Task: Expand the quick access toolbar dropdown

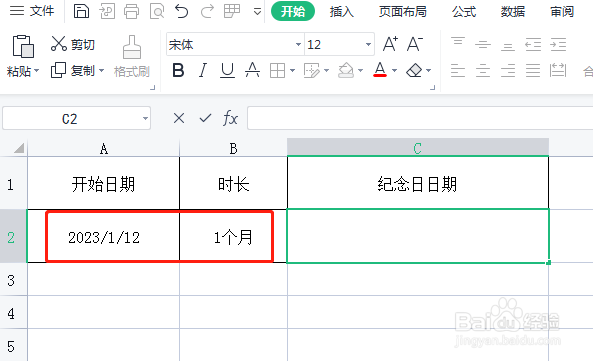Action: pos(257,12)
